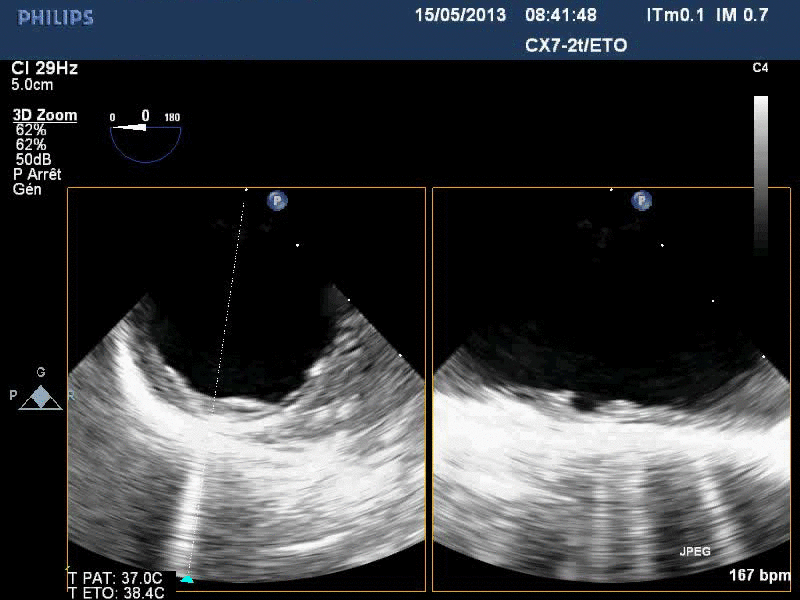Click the 167 bpm heart rate
Viewport: 800px width, 600px height.
pyautogui.click(x=759, y=576)
